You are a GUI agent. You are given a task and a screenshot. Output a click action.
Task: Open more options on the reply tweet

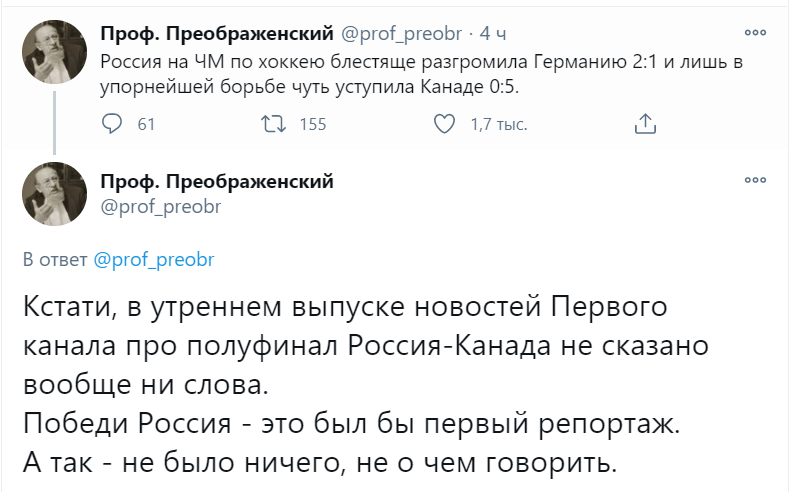[753, 181]
